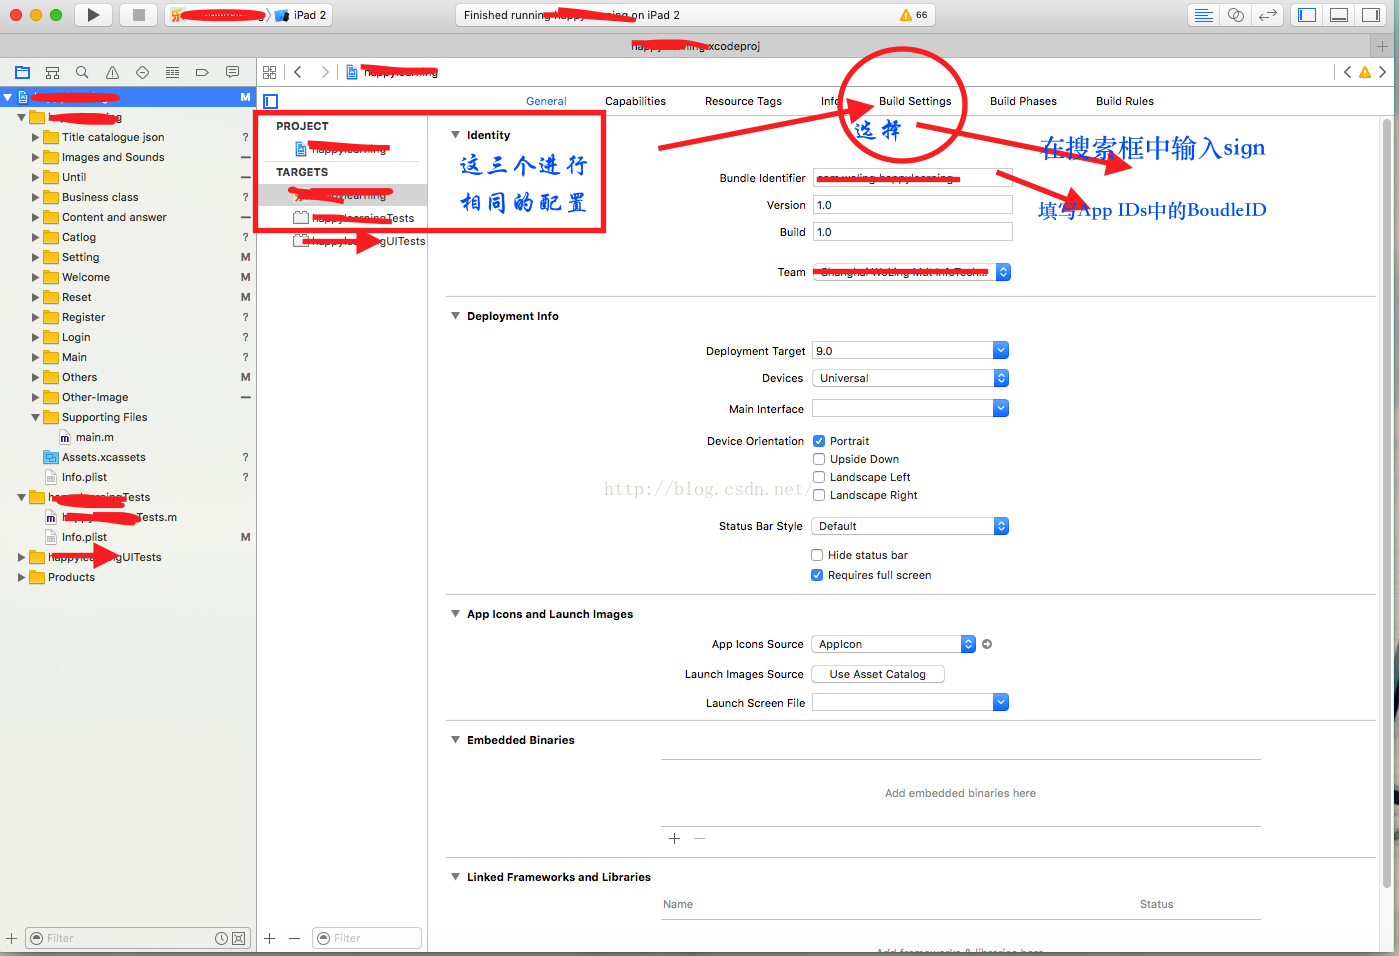Open the Team dropdown
1399x956 pixels.
point(911,272)
